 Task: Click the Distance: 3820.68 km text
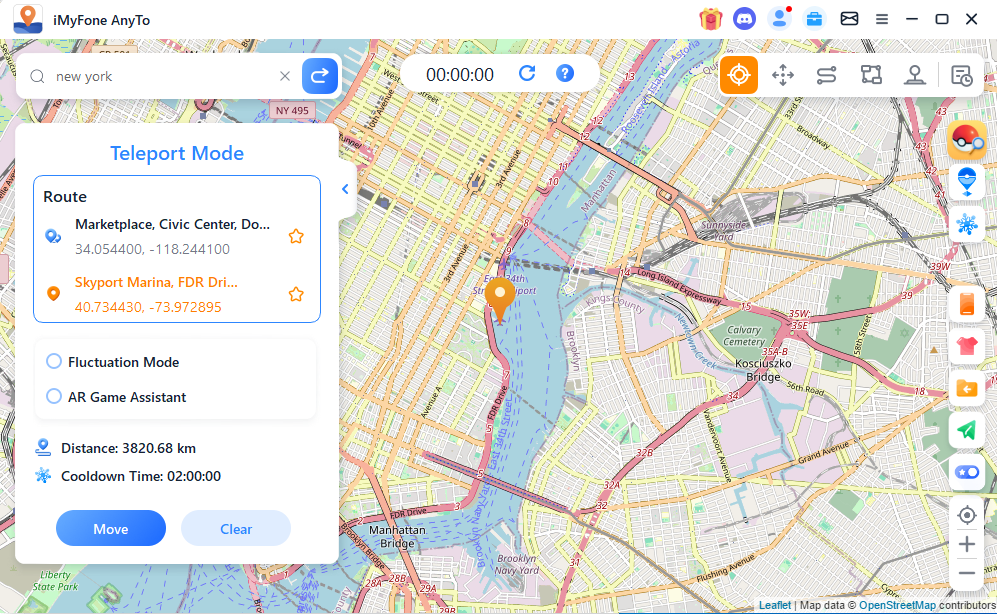point(128,448)
